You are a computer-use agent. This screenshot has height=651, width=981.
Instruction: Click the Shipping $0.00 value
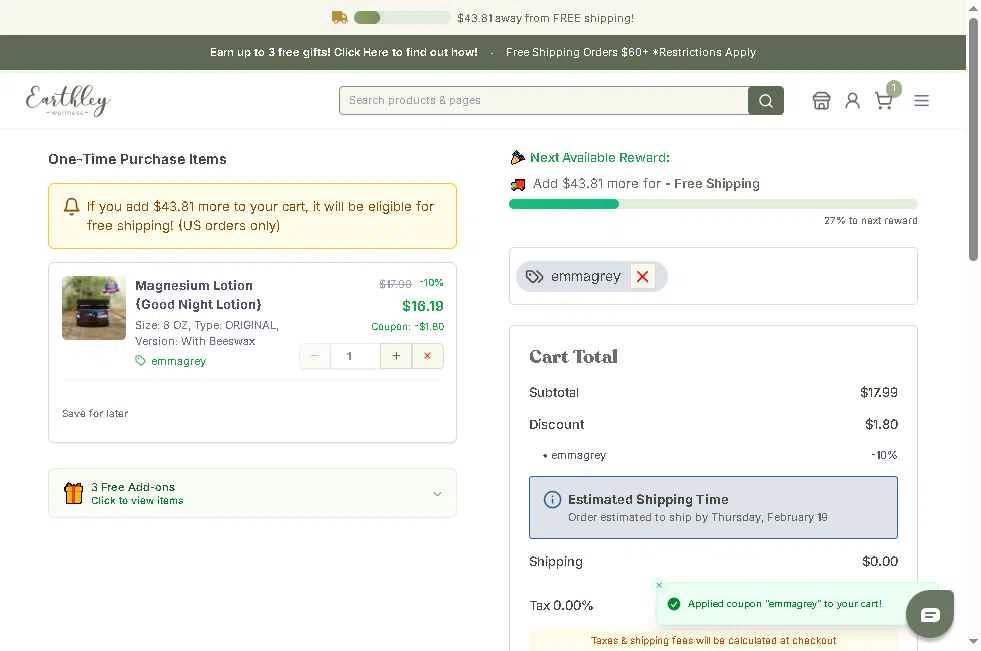pyautogui.click(x=880, y=561)
